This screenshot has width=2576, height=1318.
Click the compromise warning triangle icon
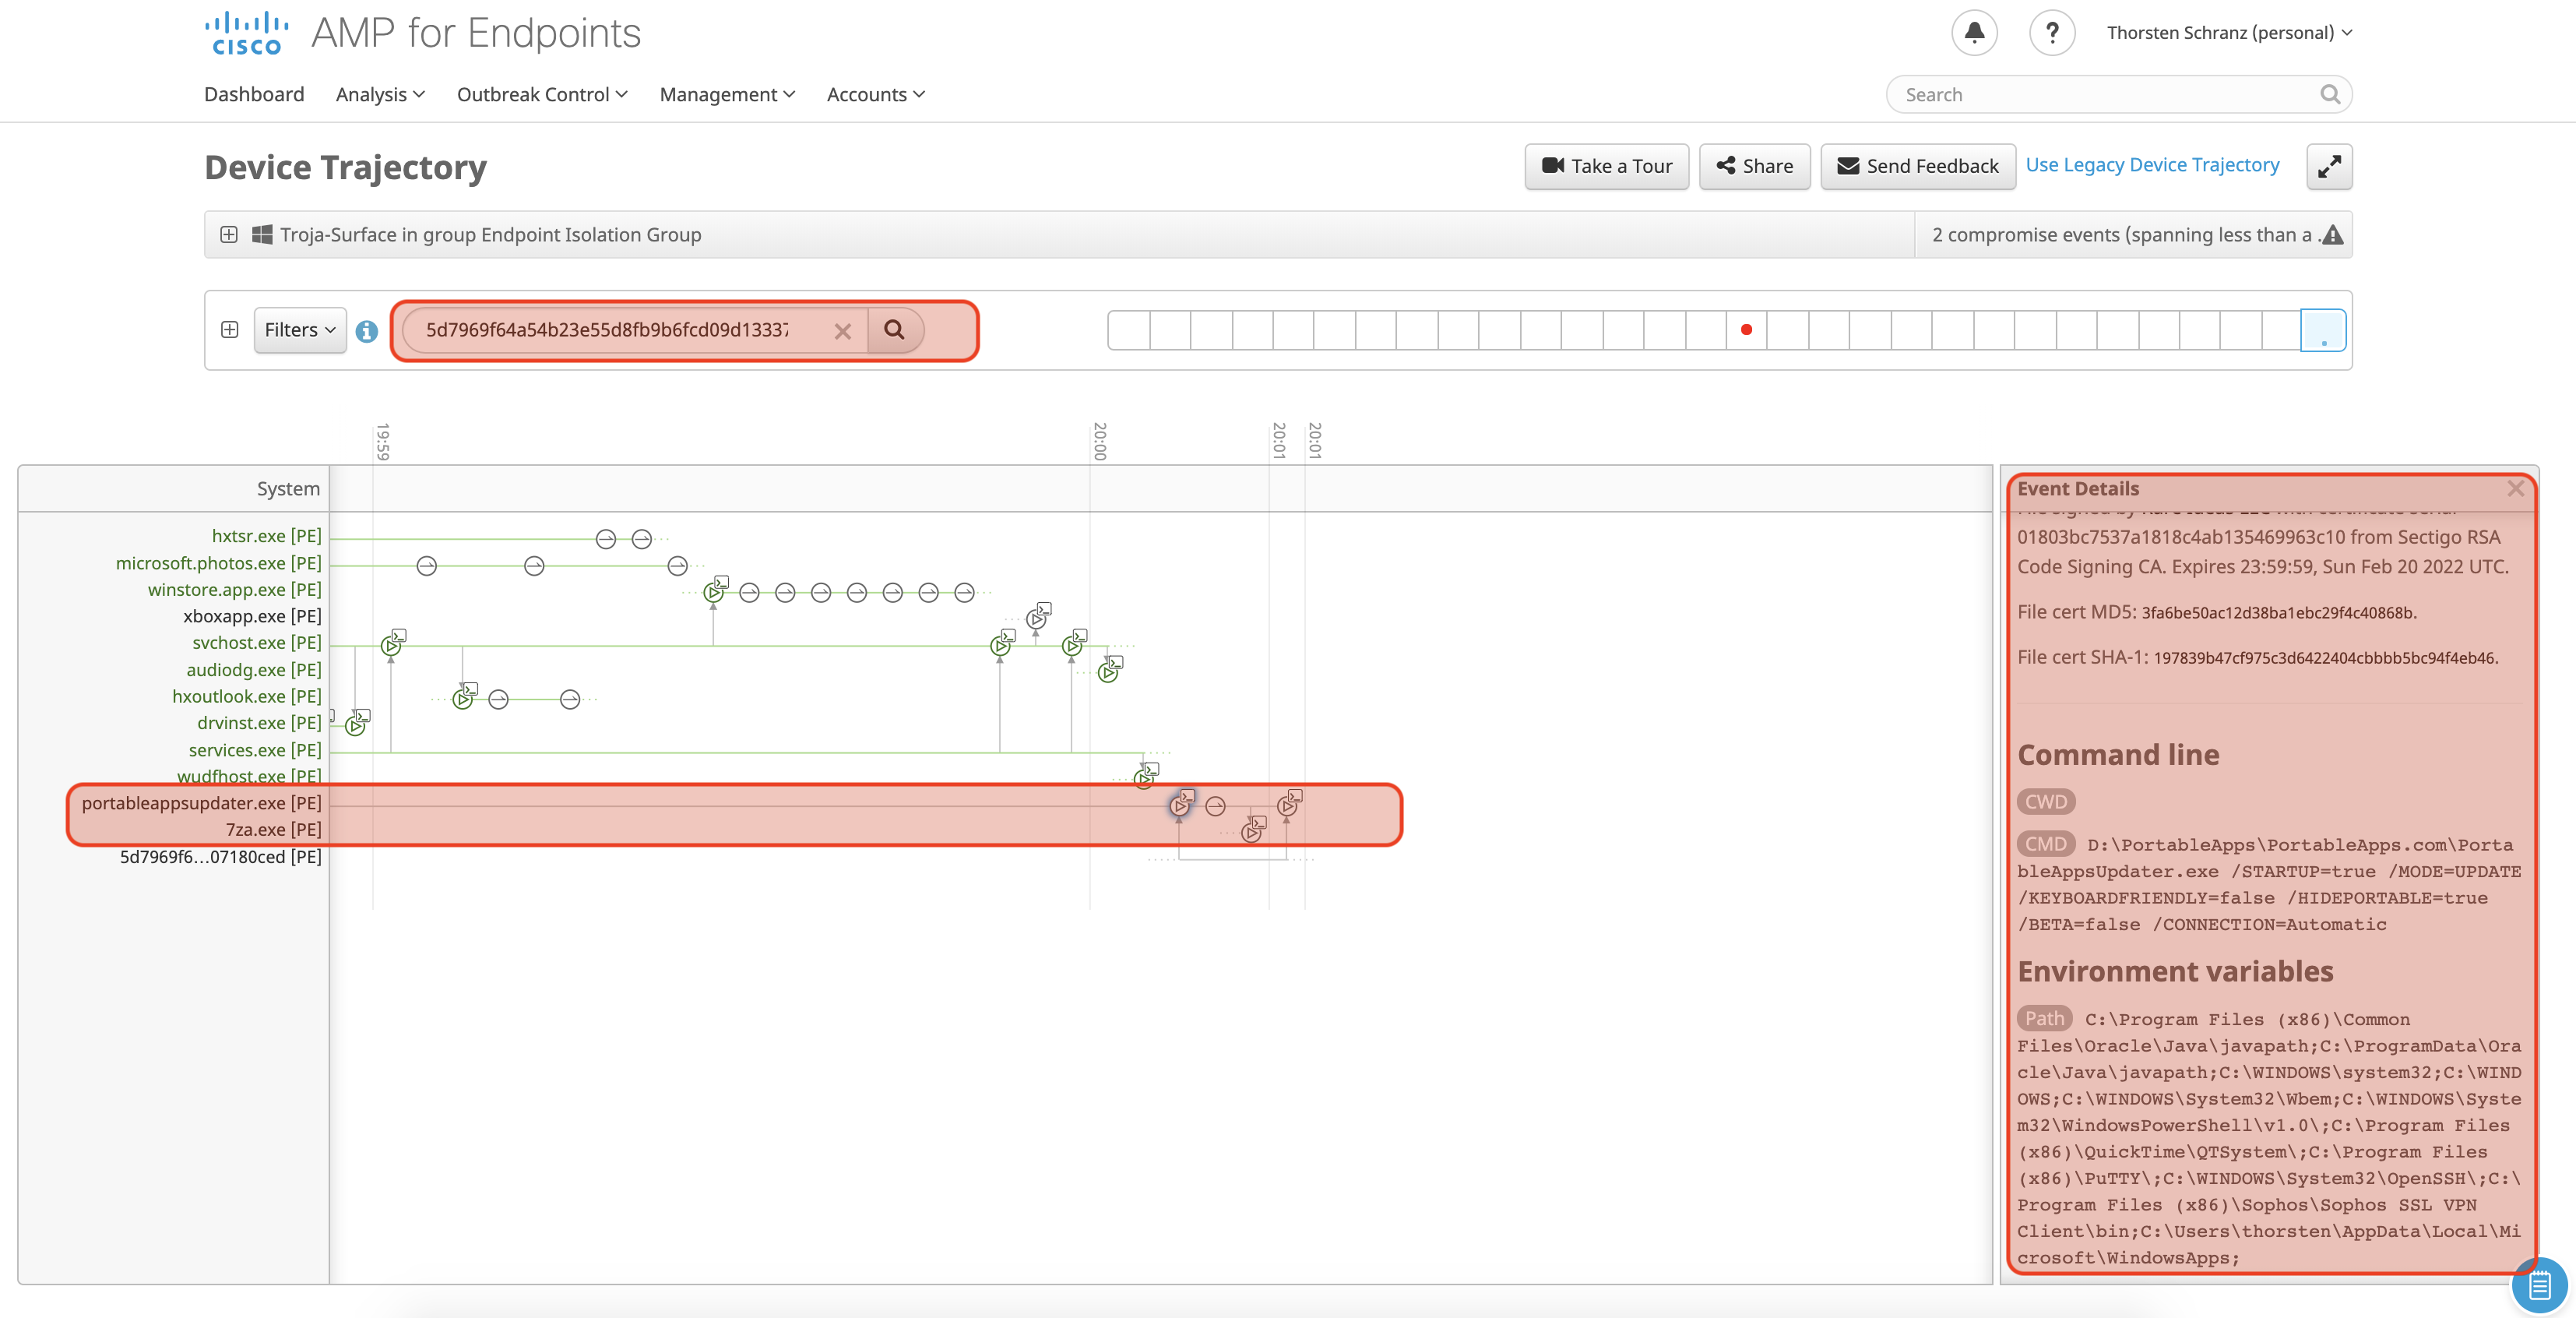pyautogui.click(x=2332, y=235)
